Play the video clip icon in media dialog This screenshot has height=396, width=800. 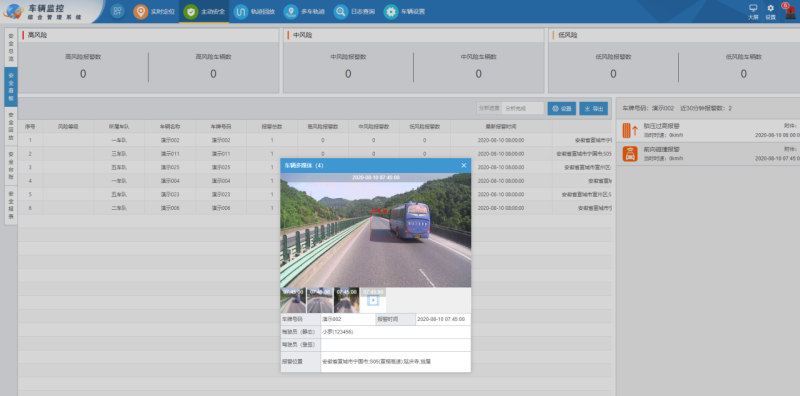pos(373,301)
